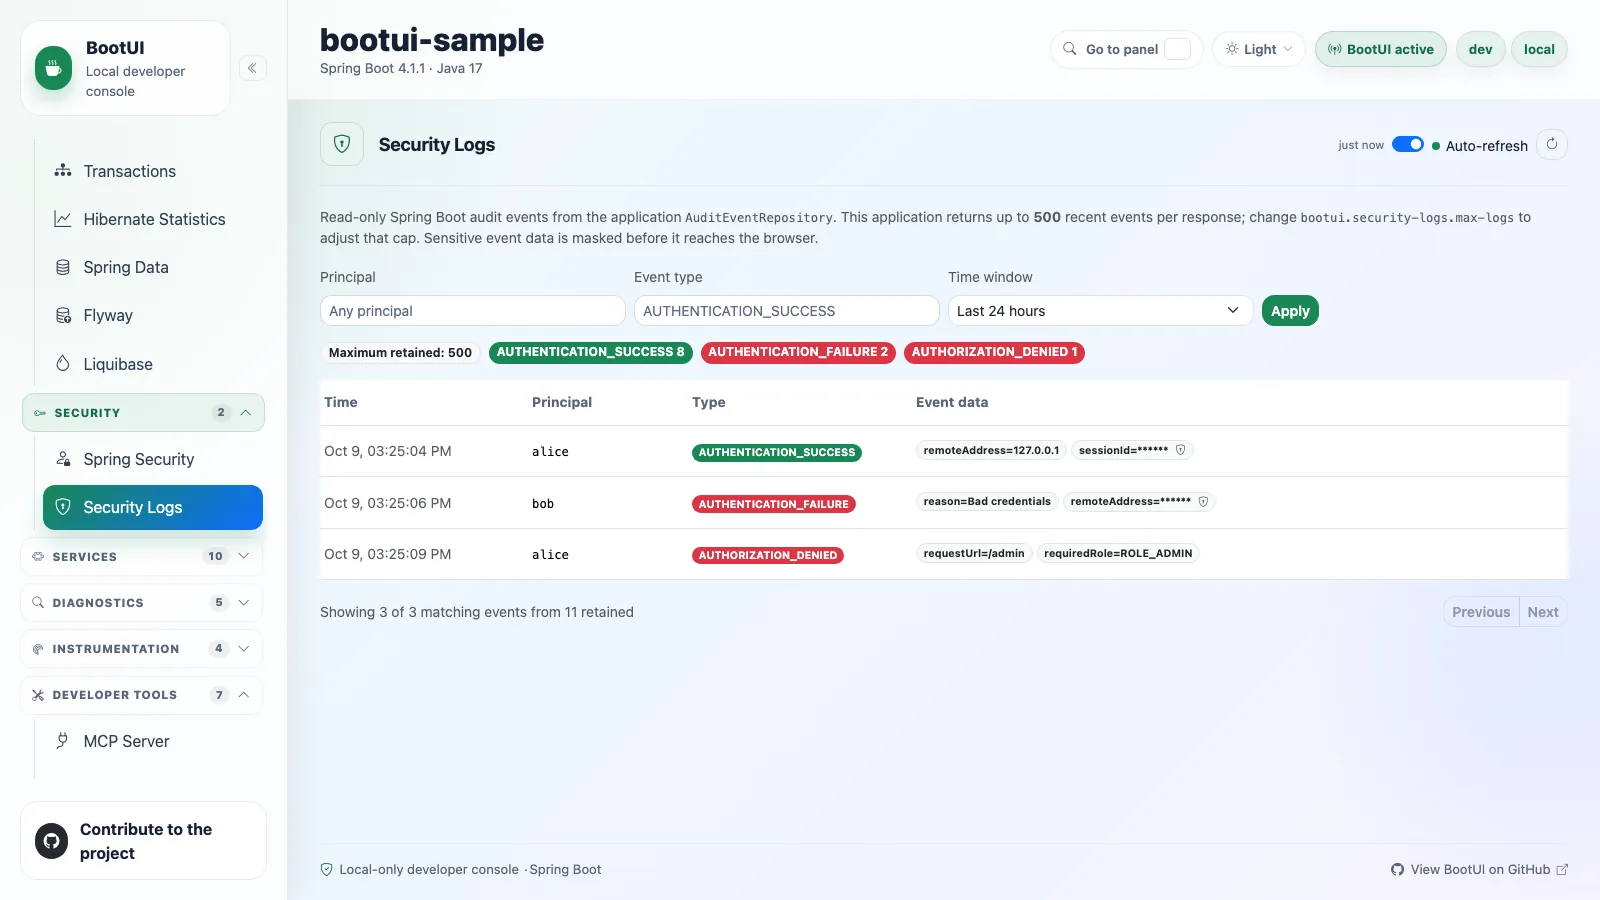Click the Next pagination button
The image size is (1600, 900).
[x=1543, y=612]
